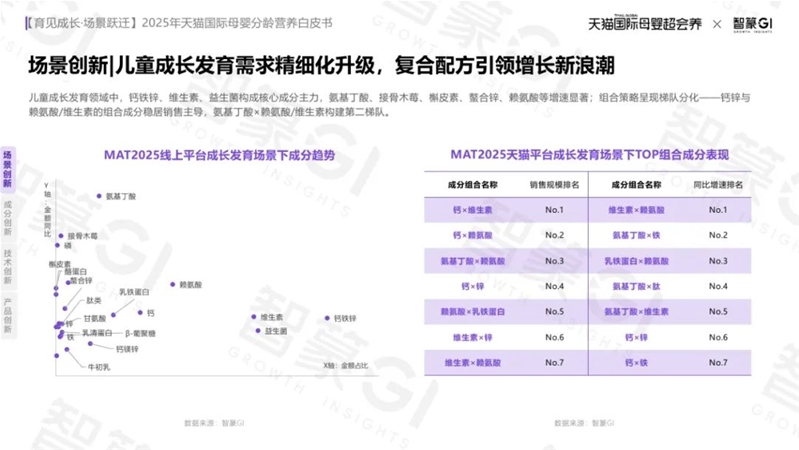The image size is (799, 450).
Task: Click the 甘氨酸 chart label
Action: pos(95,319)
